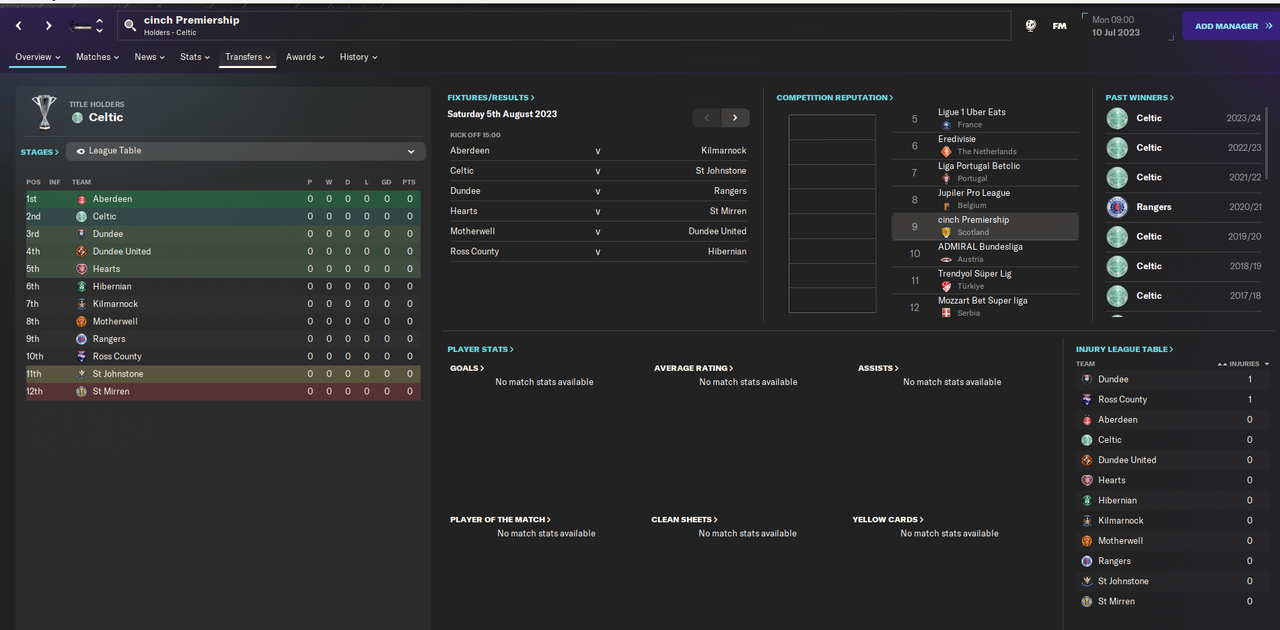Screen dimensions: 1280x630
Task: Open the Transfers dropdown menu
Action: click(x=248, y=57)
